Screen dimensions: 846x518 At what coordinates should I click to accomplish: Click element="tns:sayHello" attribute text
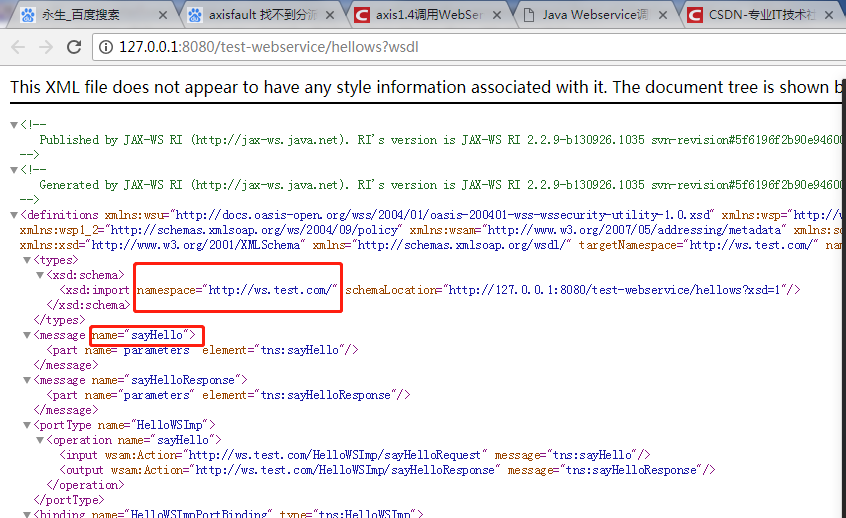click(274, 350)
